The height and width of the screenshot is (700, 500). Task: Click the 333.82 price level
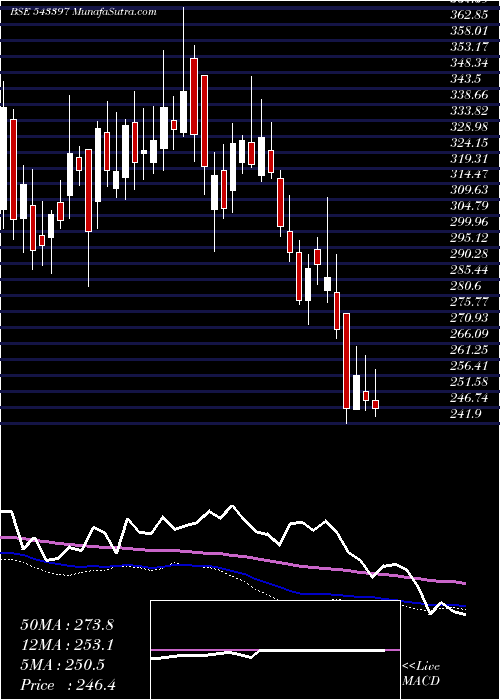[x=468, y=111]
